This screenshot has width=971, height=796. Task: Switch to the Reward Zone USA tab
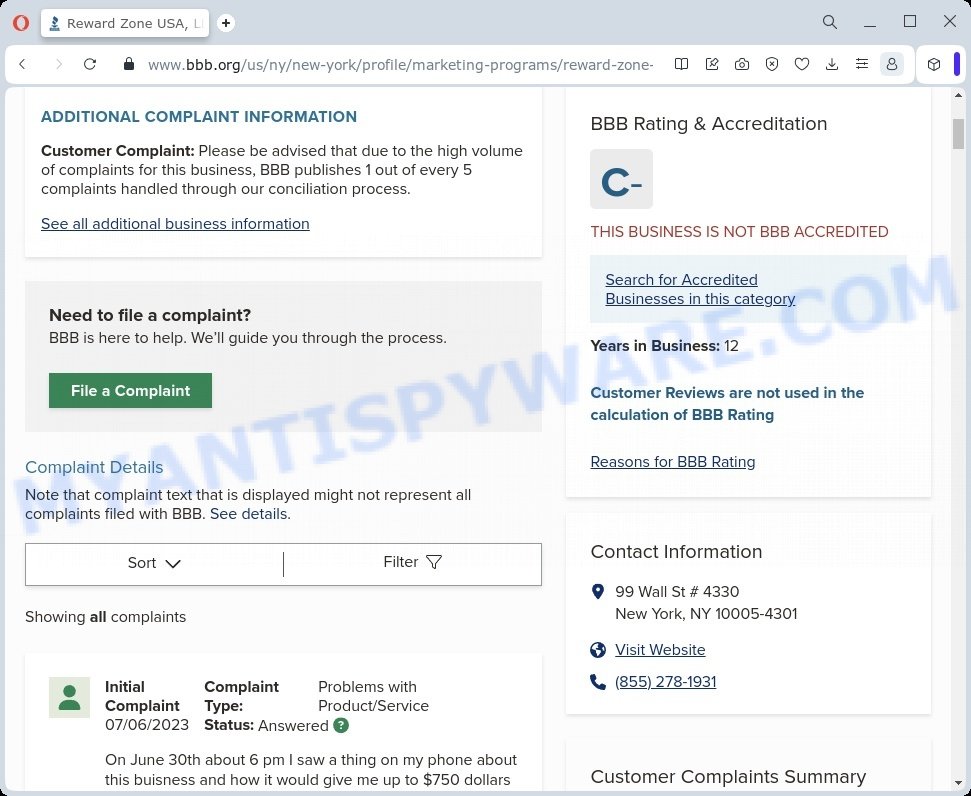[125, 23]
